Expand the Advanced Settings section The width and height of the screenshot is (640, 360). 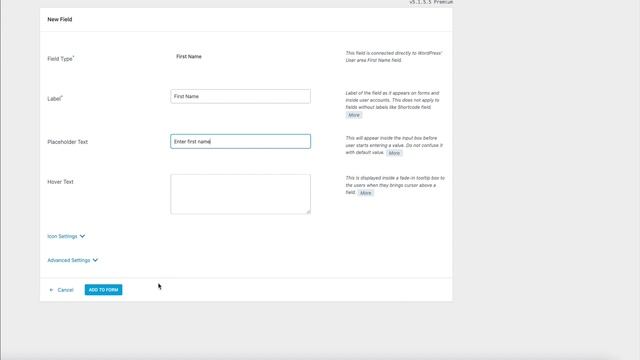[73, 260]
